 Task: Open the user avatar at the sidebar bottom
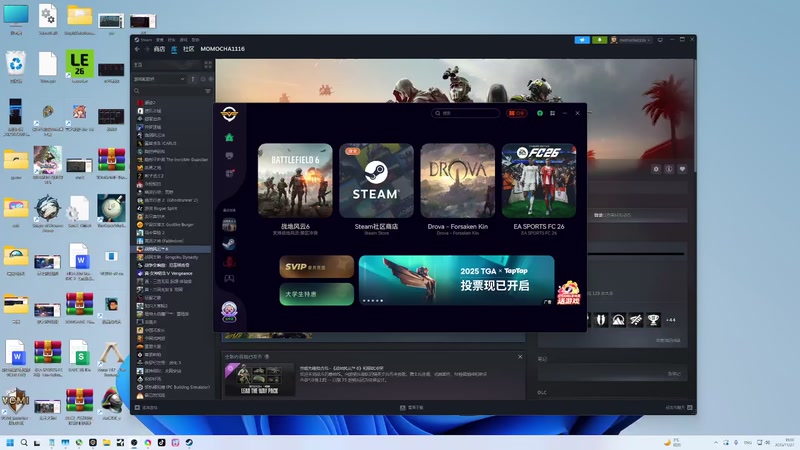229,311
